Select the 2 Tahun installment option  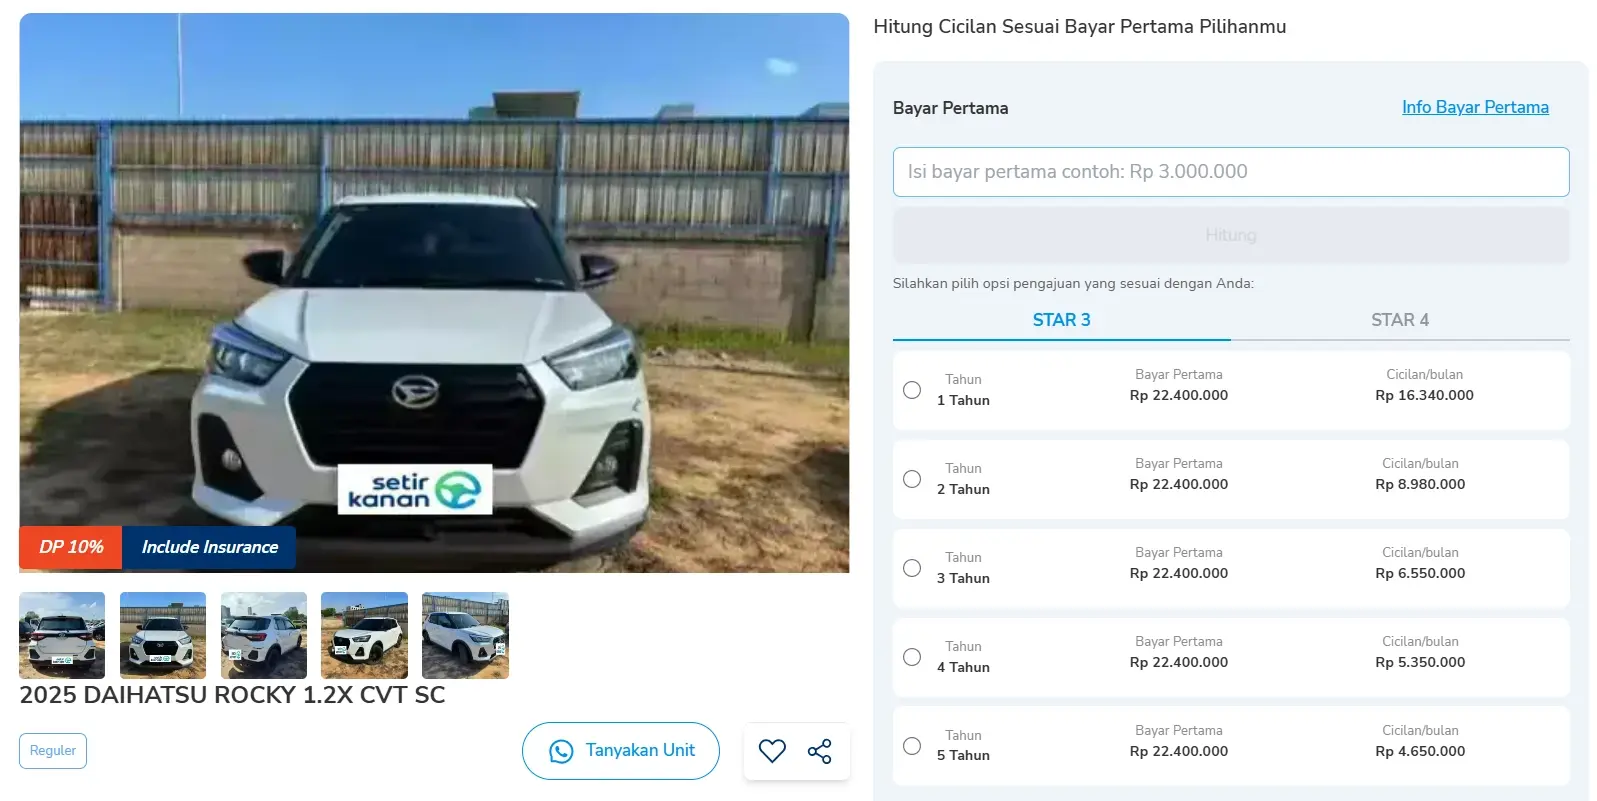click(912, 479)
